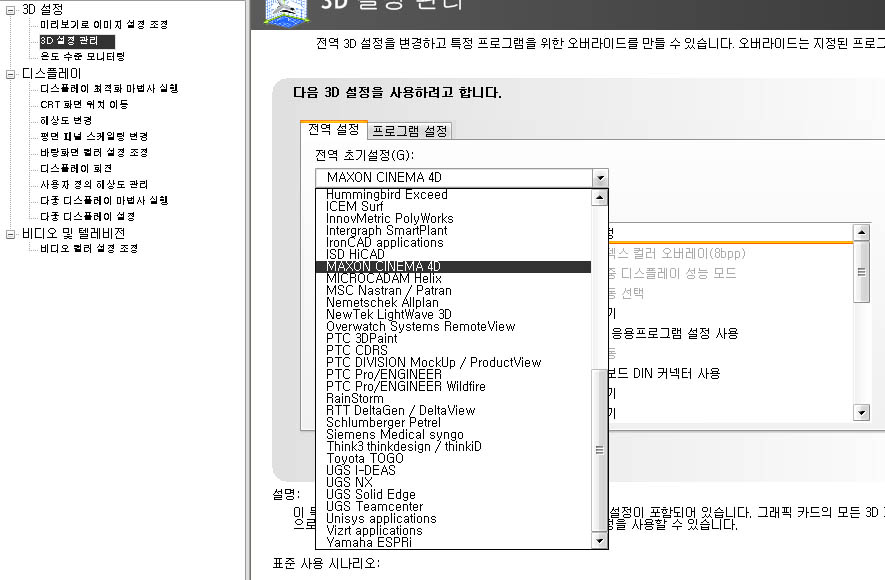Open 사용자 정의 해상도 관리
Viewport: 885px width, 580px height.
coord(94,184)
